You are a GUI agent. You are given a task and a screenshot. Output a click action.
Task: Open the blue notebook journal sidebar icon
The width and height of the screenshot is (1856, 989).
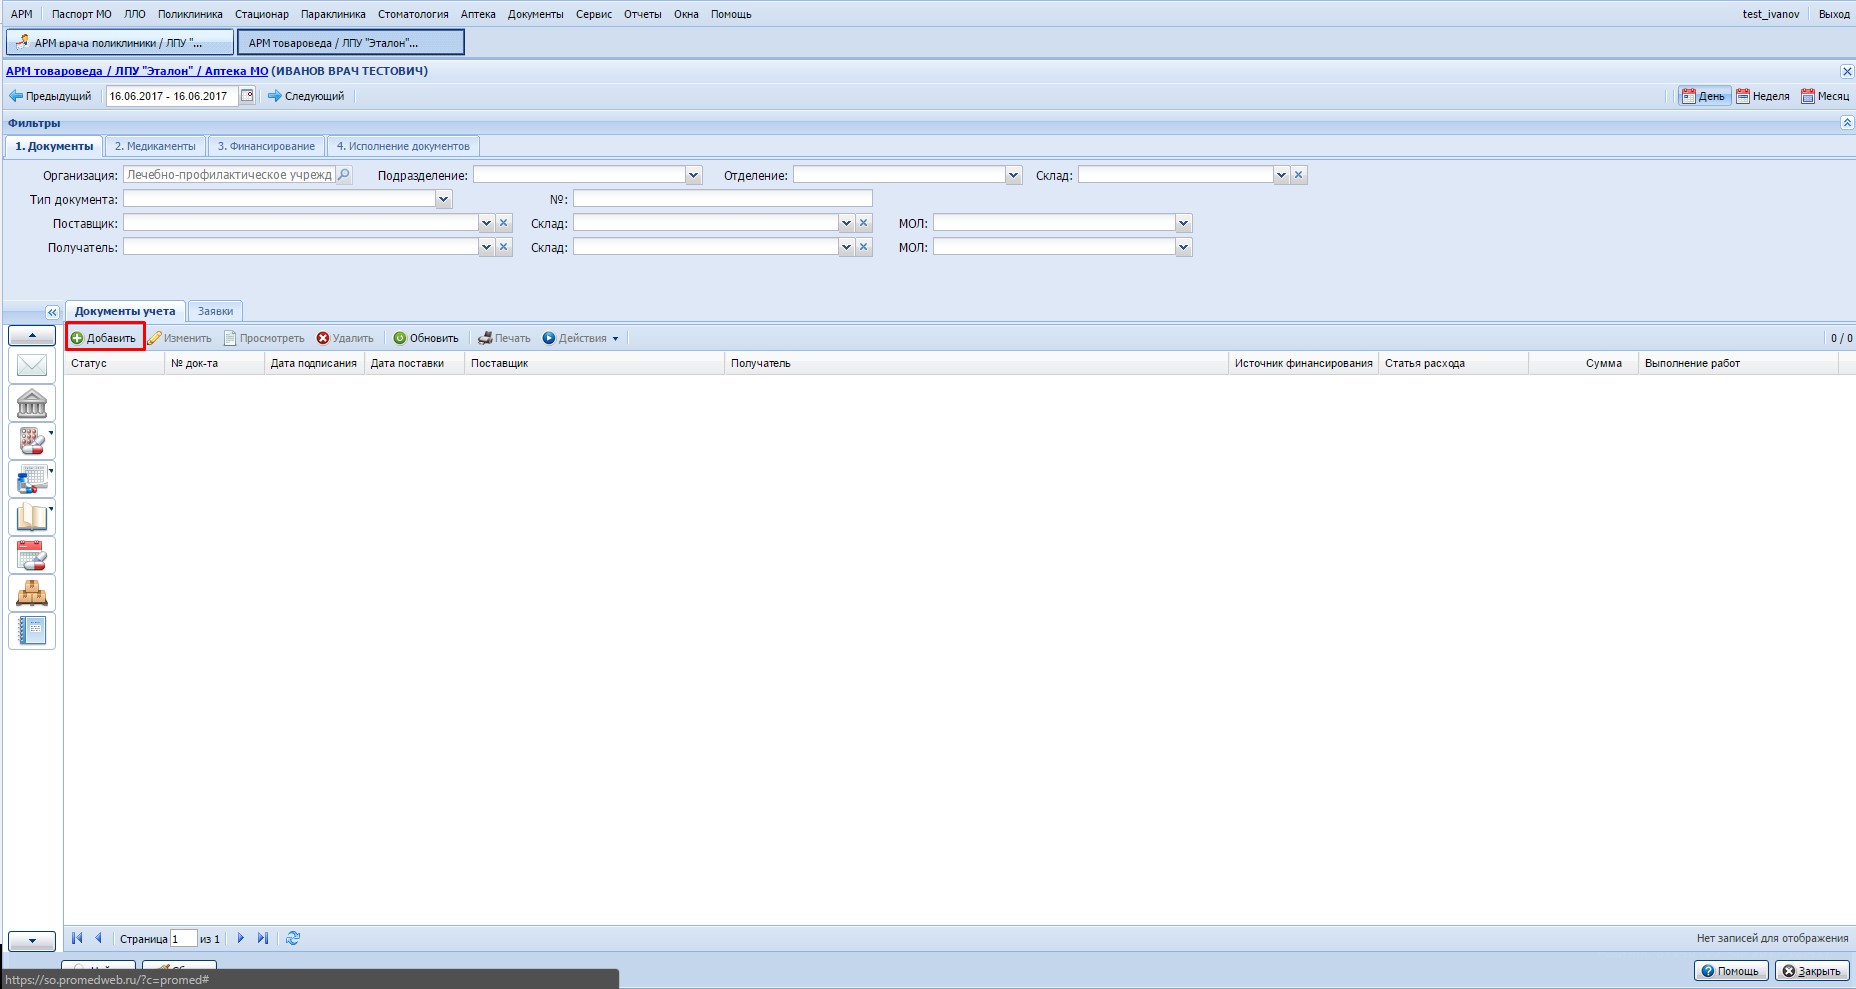coord(32,631)
